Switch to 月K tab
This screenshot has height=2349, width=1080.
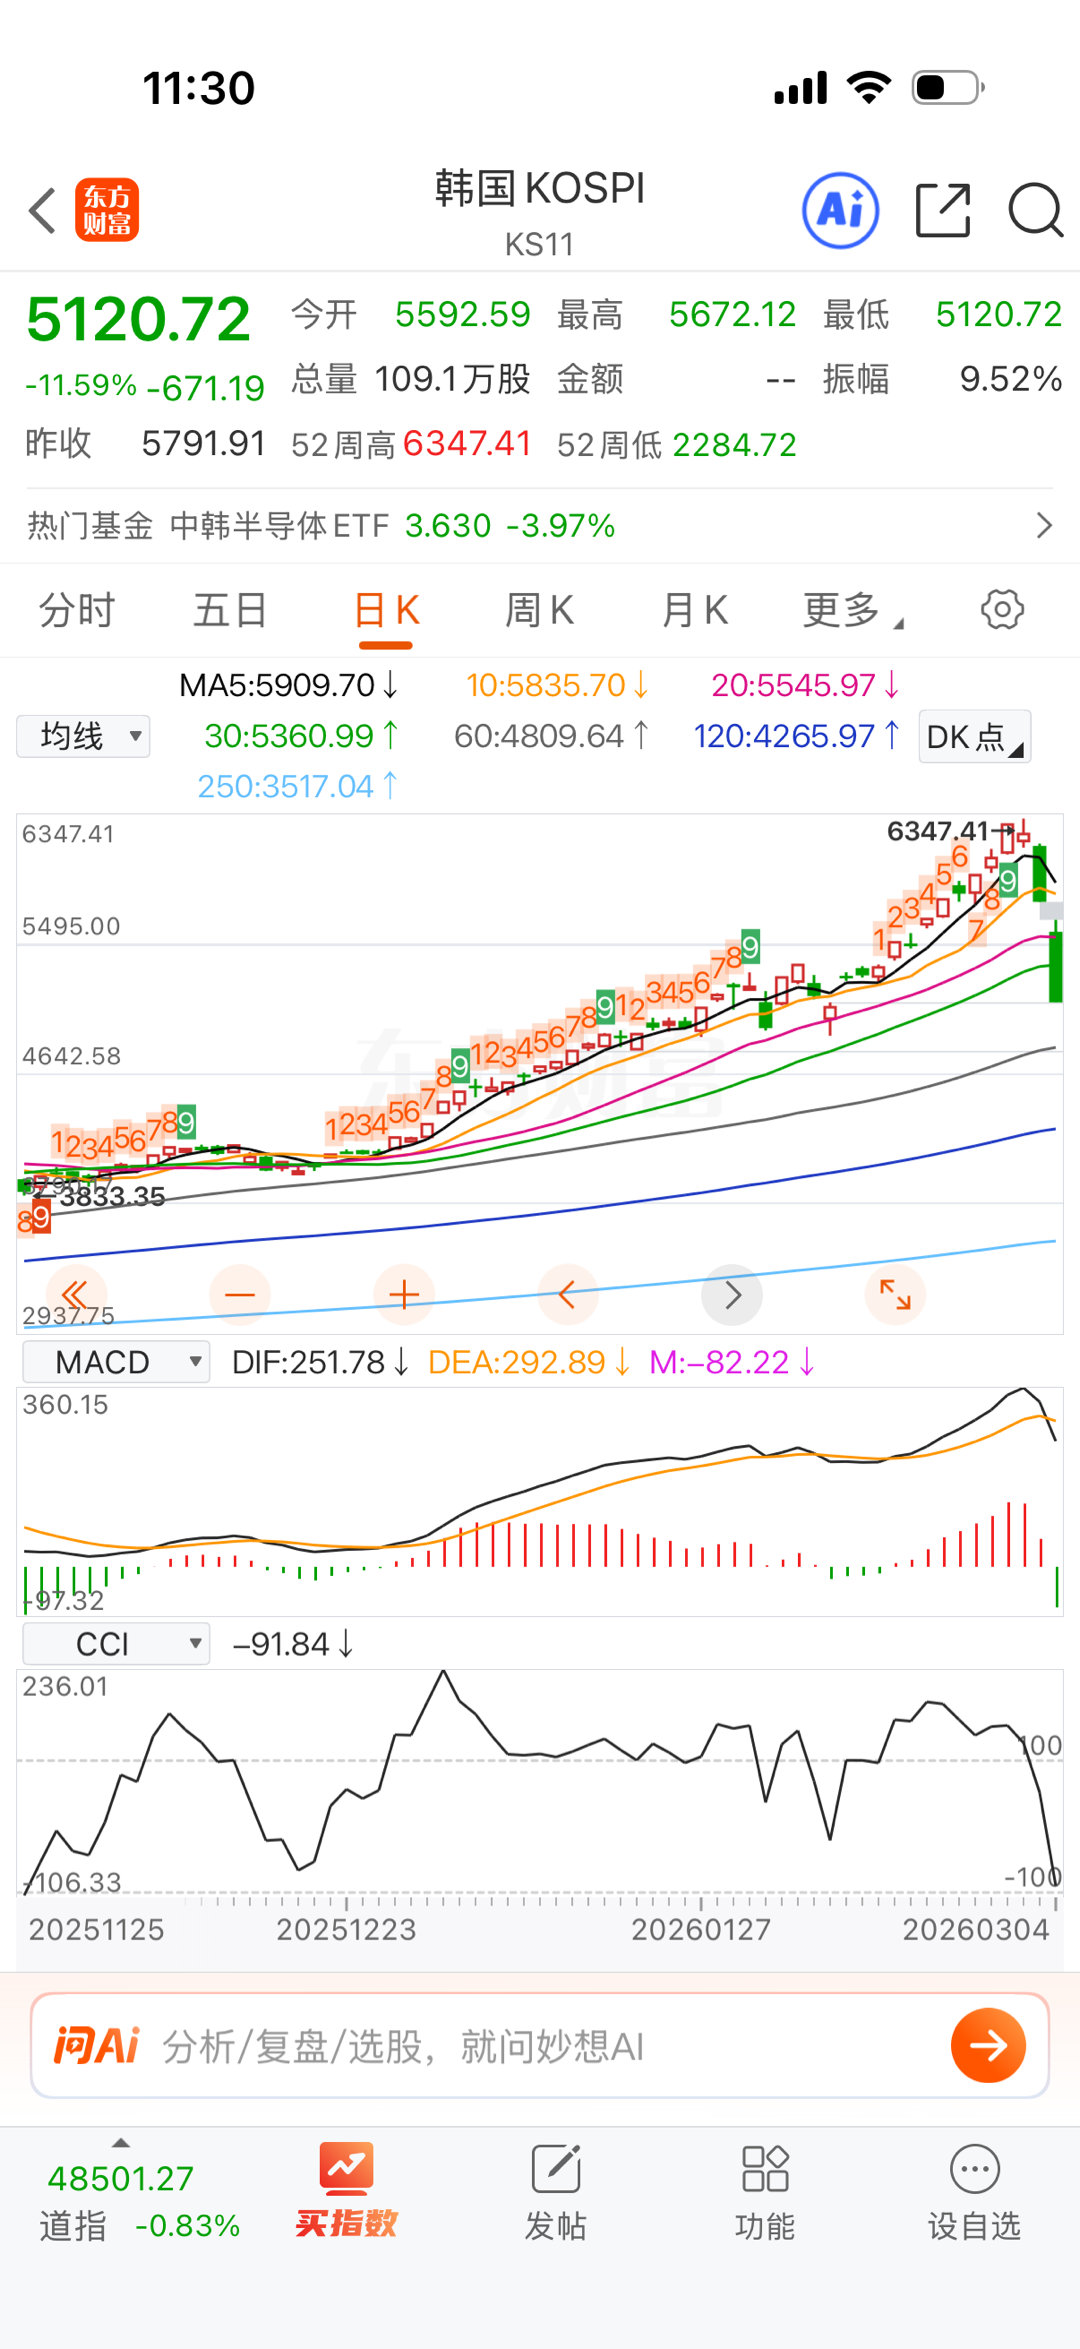(694, 610)
